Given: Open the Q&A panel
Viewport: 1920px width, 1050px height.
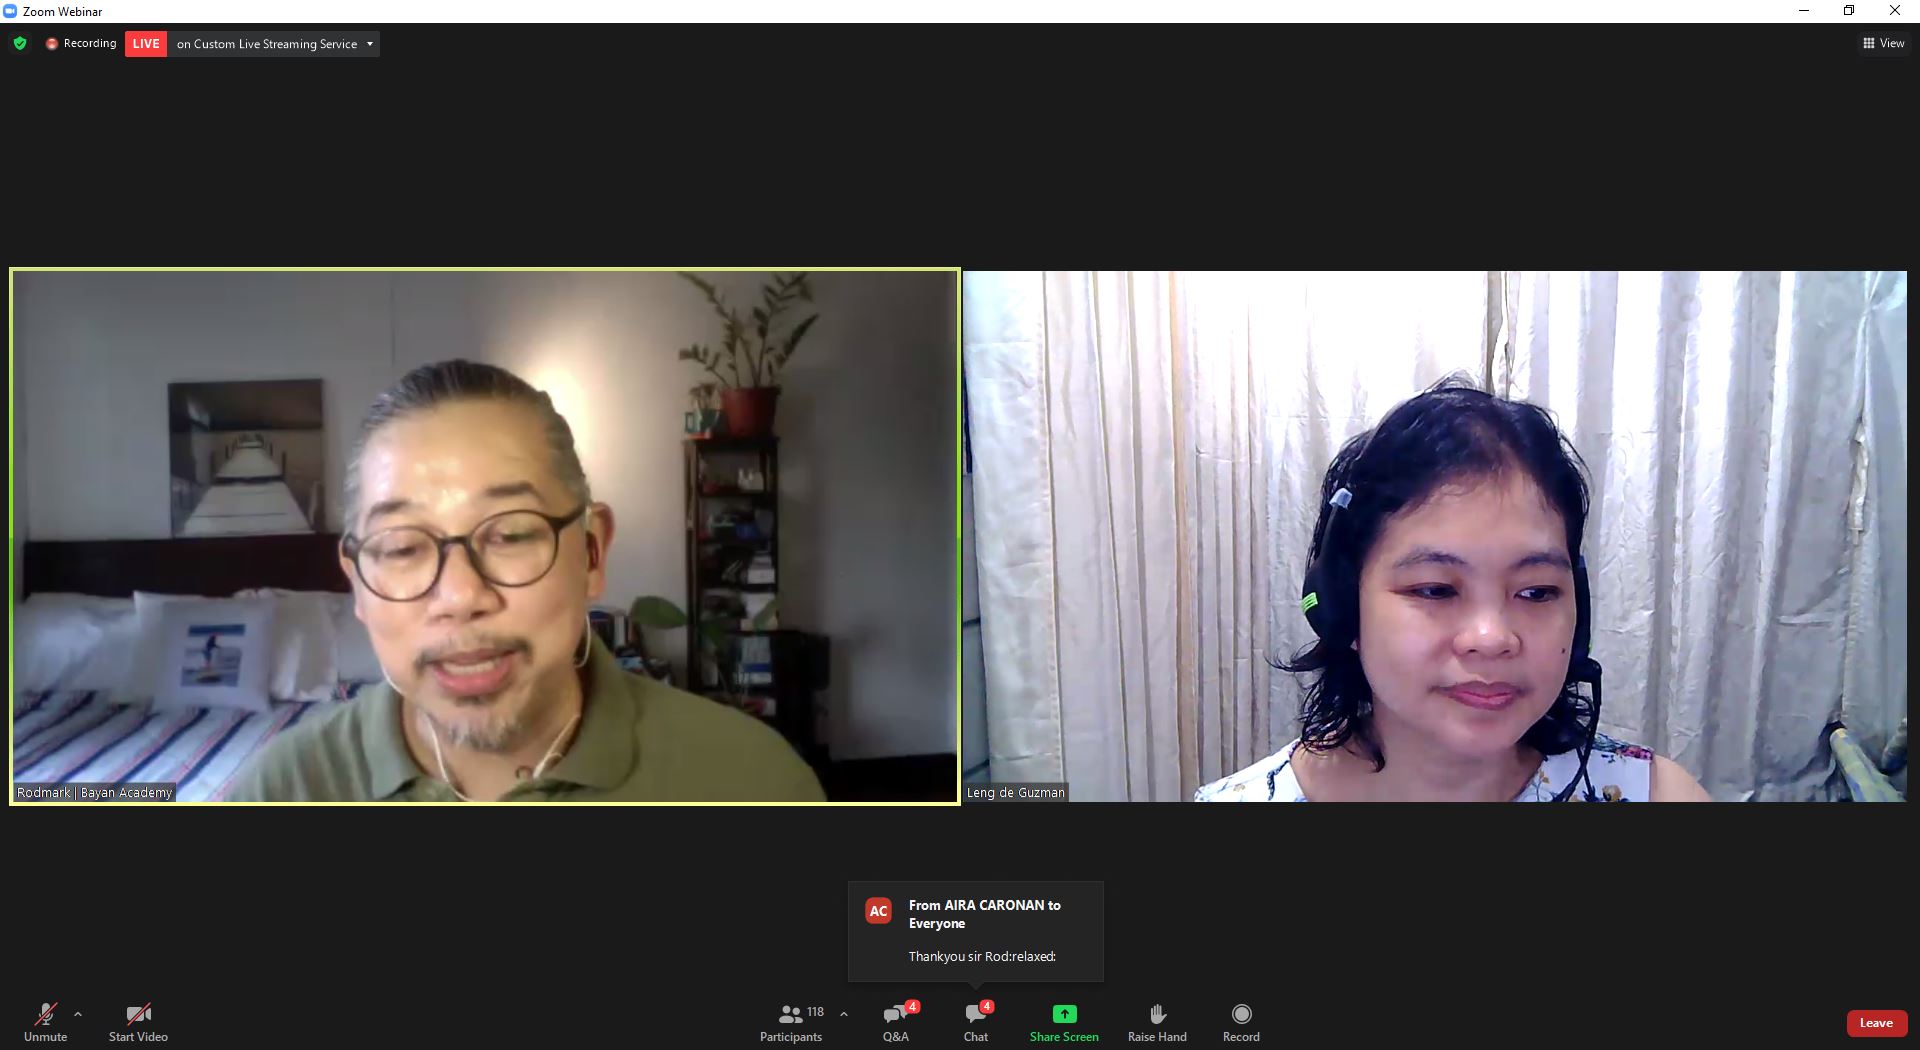Looking at the screenshot, I should (896, 1022).
